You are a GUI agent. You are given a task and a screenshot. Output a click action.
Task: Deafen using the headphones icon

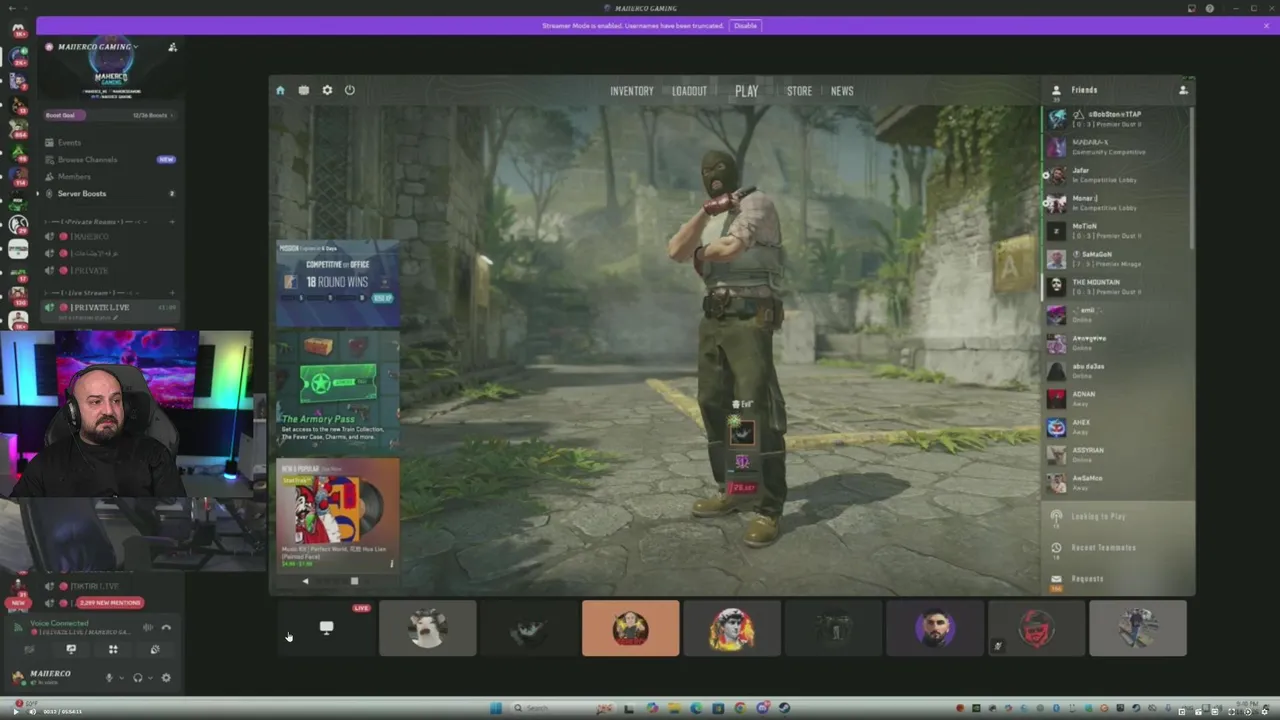(x=138, y=678)
